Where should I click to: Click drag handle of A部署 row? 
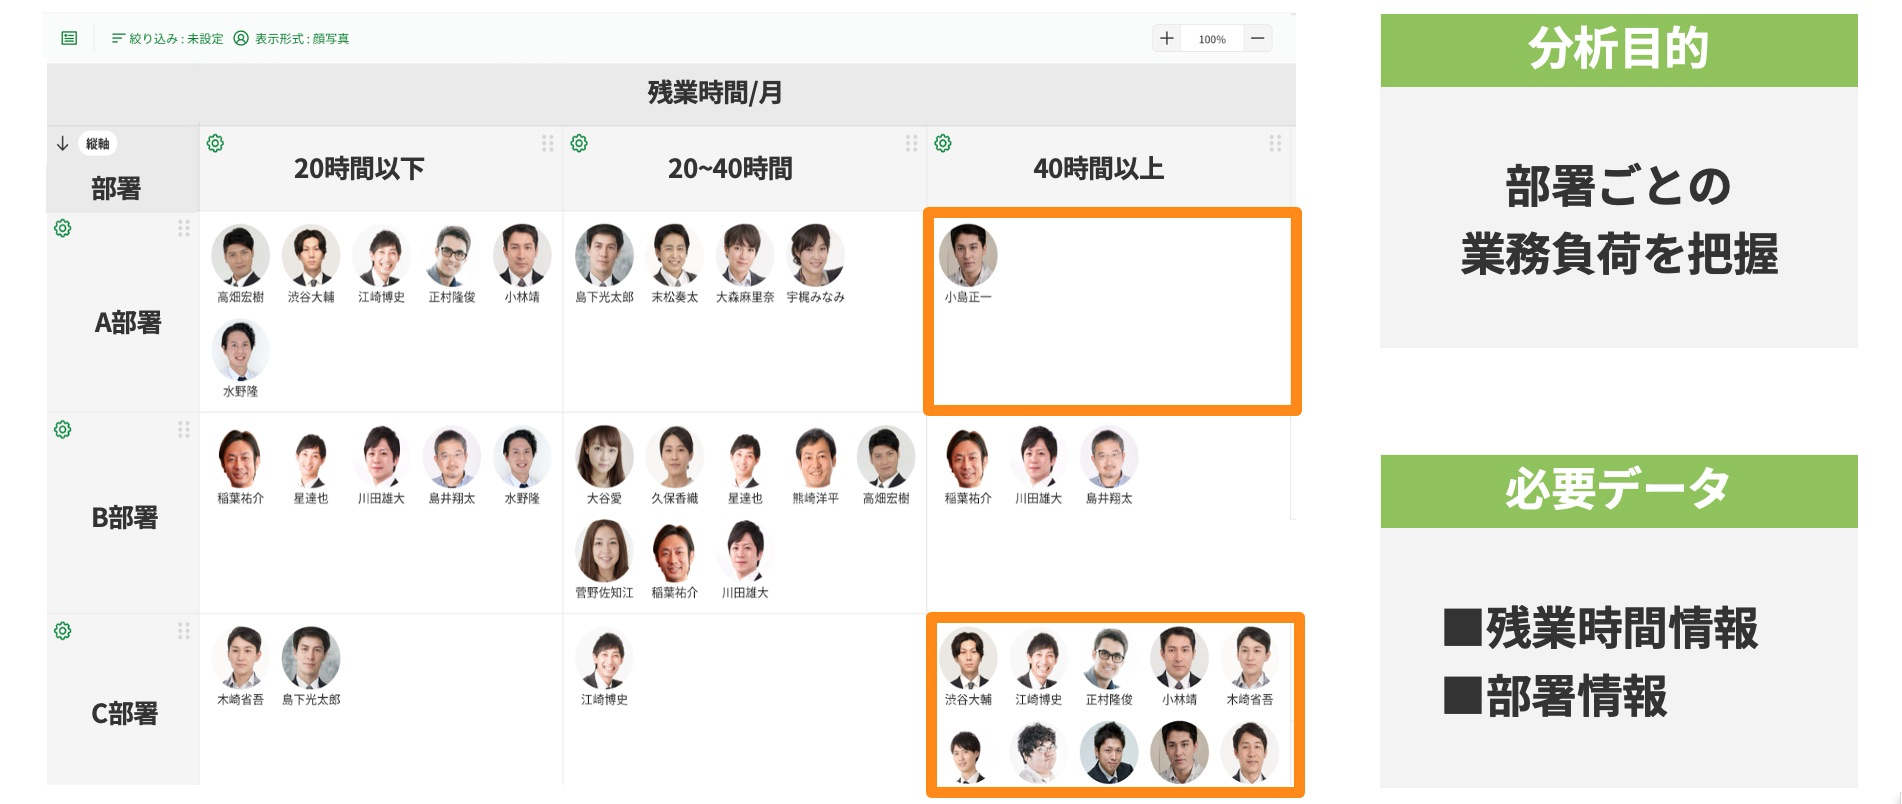[x=184, y=229]
